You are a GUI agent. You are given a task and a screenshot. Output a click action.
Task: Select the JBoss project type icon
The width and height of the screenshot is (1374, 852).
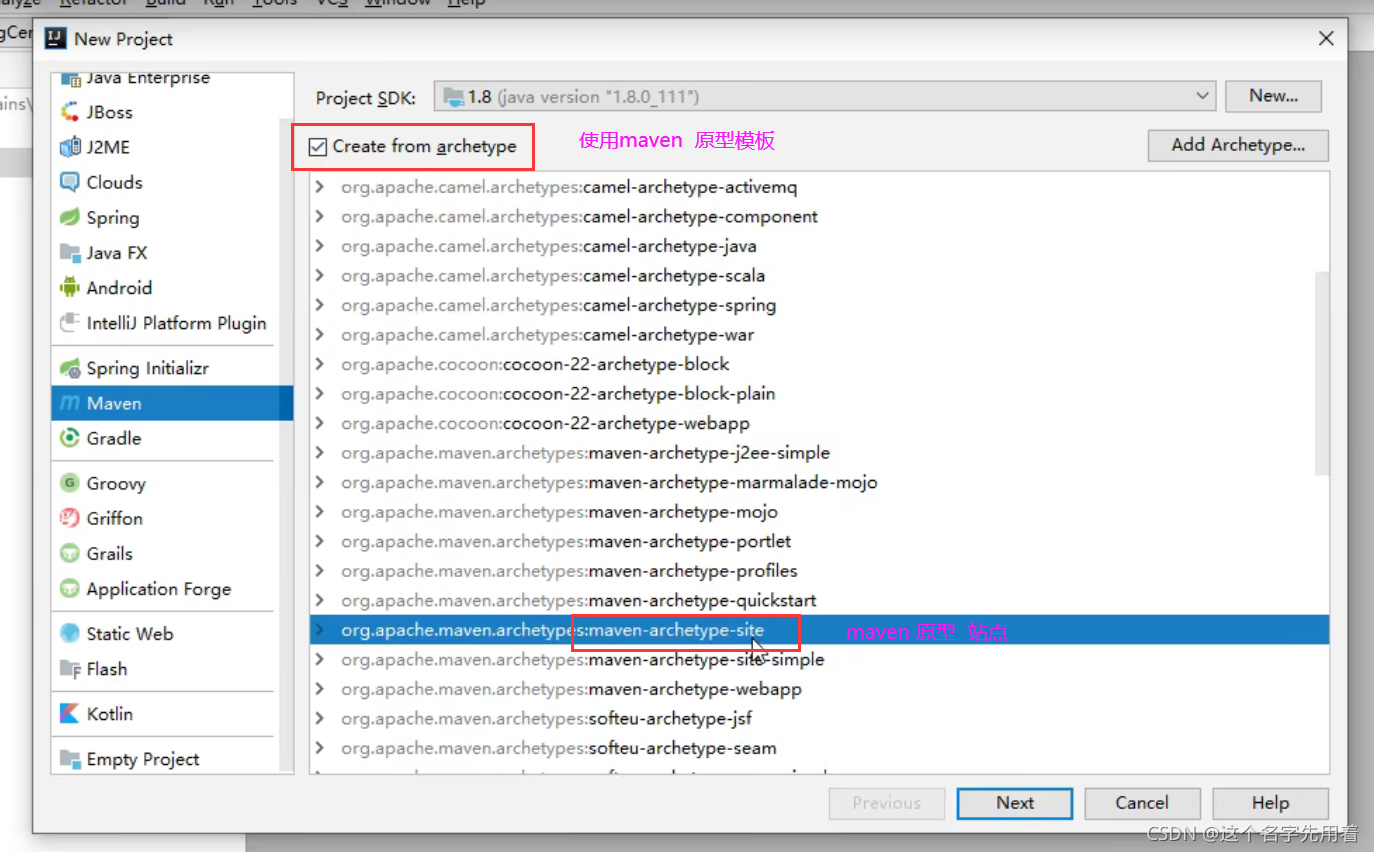pyautogui.click(x=69, y=112)
